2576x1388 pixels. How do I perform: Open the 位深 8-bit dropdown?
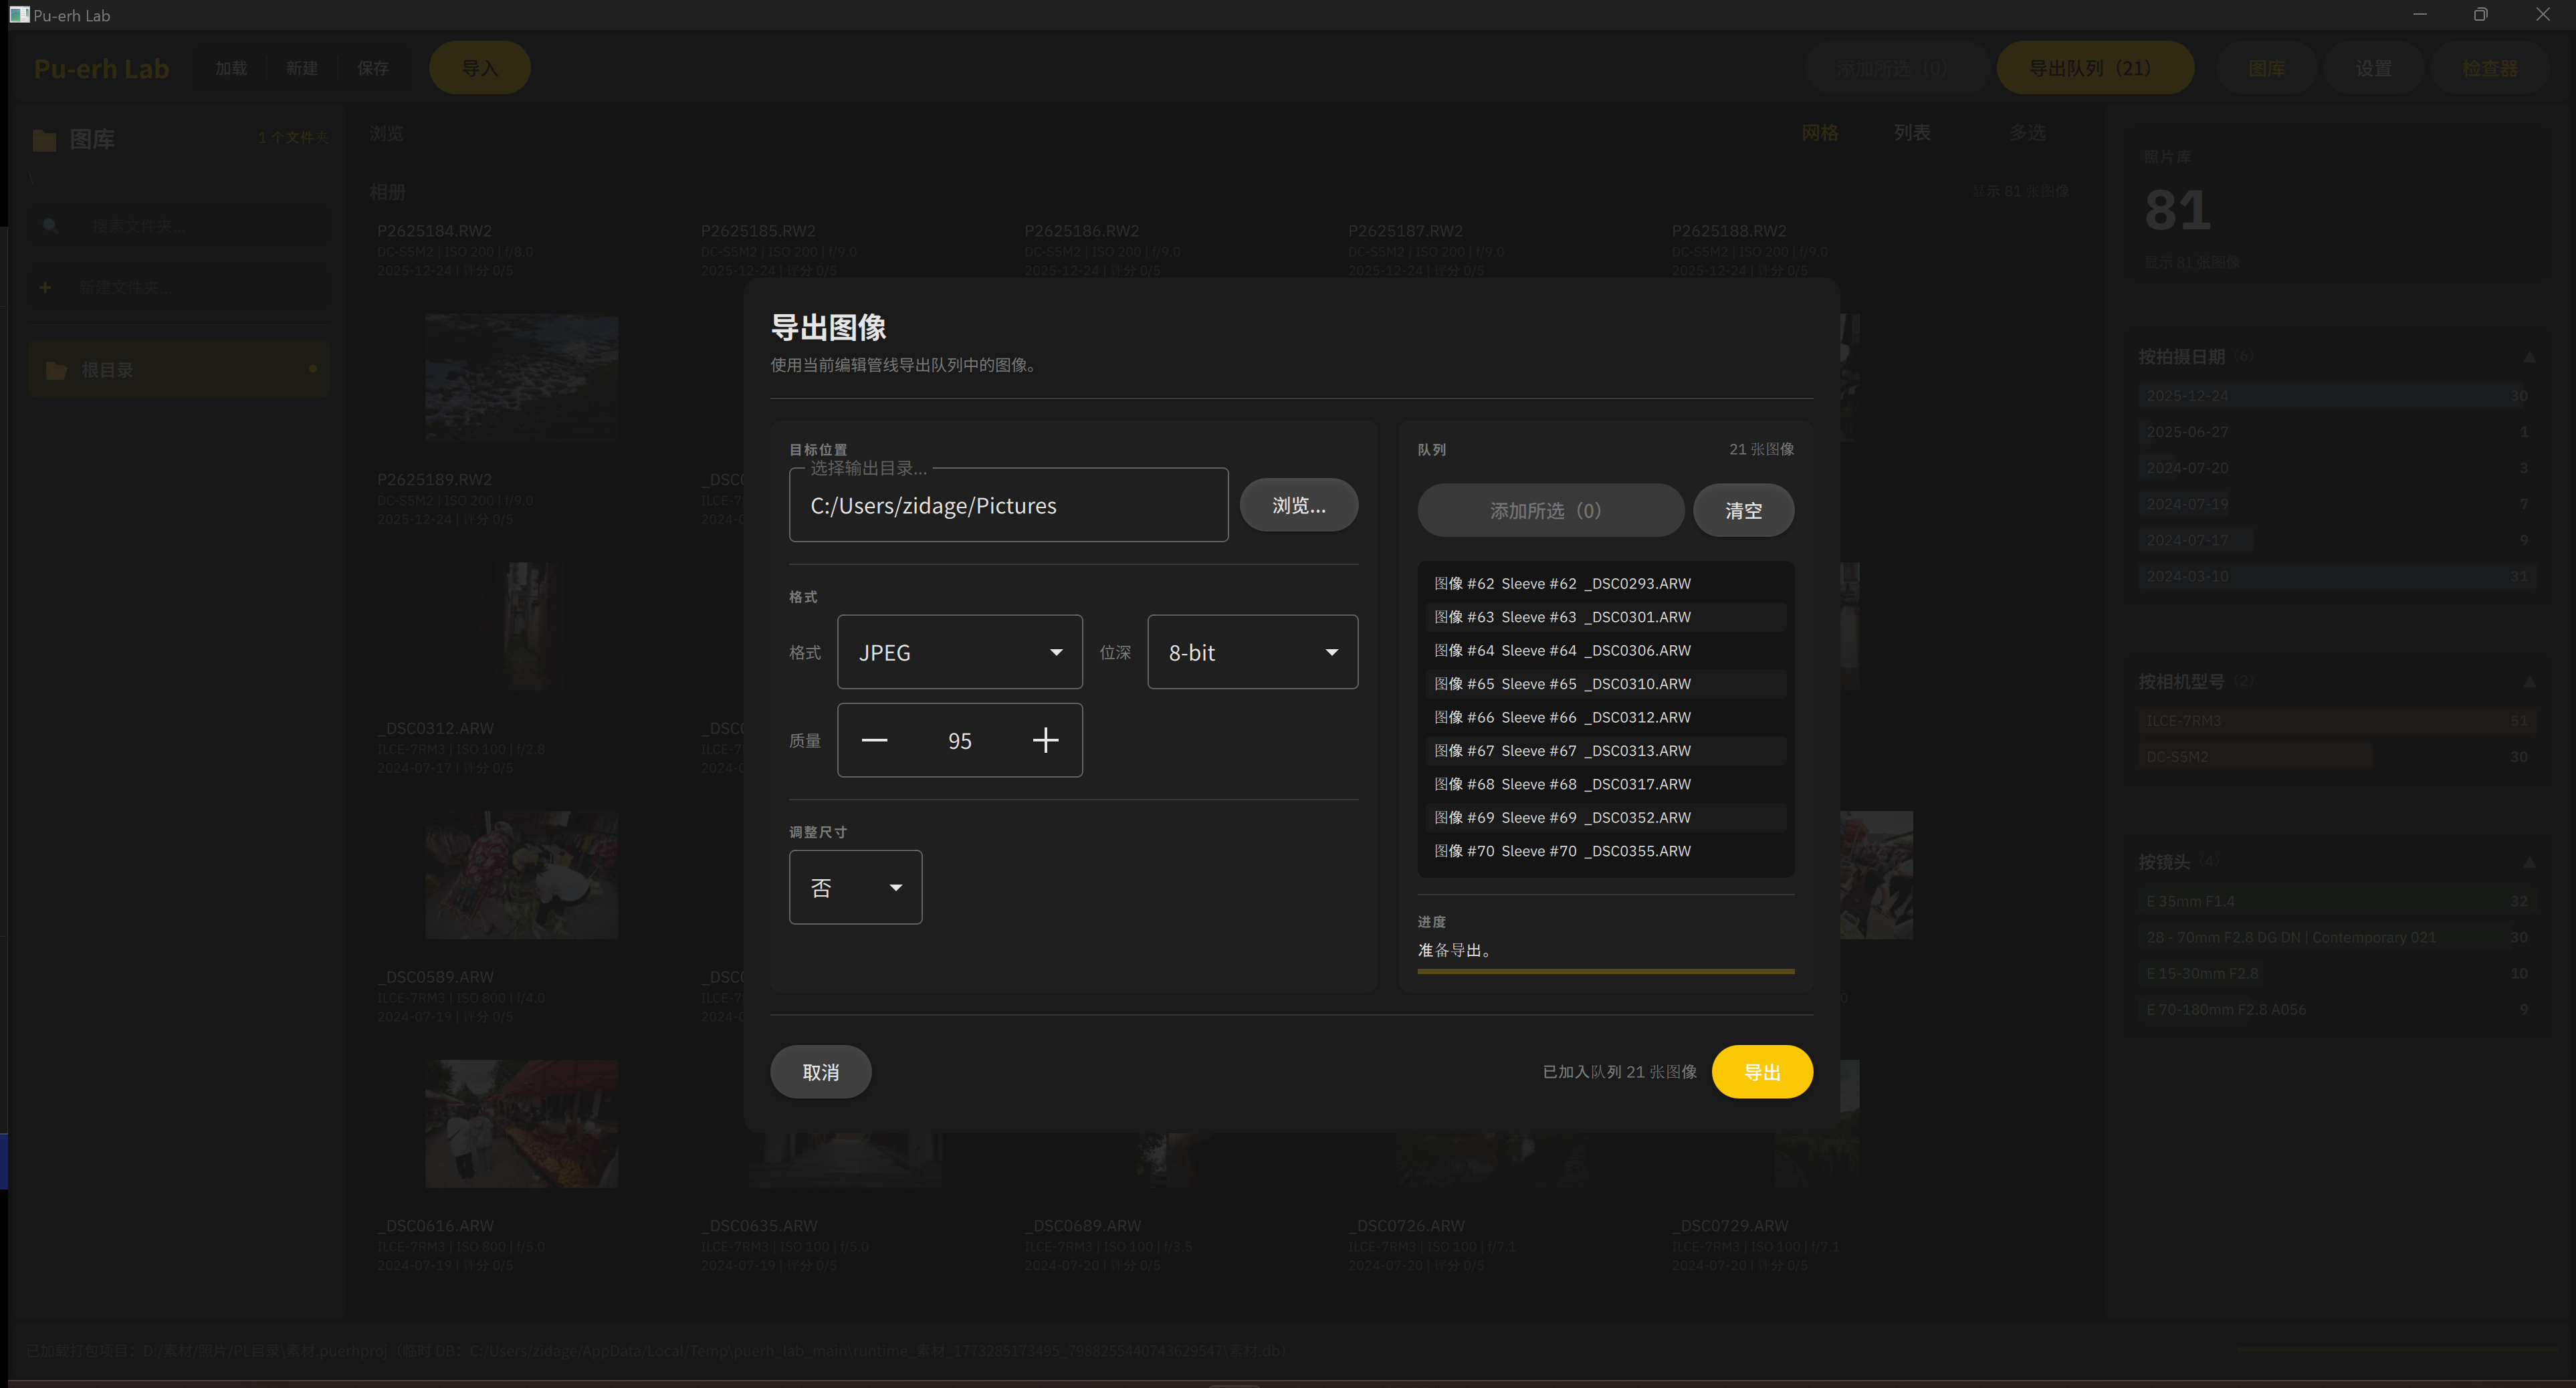[x=1252, y=652]
